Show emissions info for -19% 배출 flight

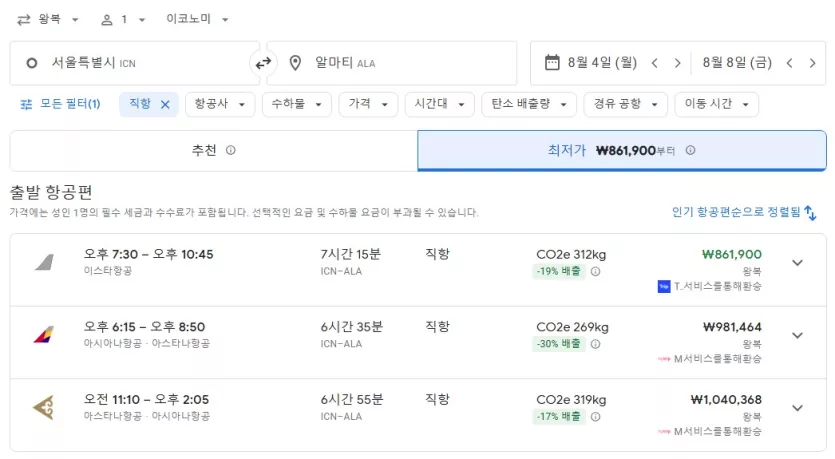pyautogui.click(x=595, y=272)
